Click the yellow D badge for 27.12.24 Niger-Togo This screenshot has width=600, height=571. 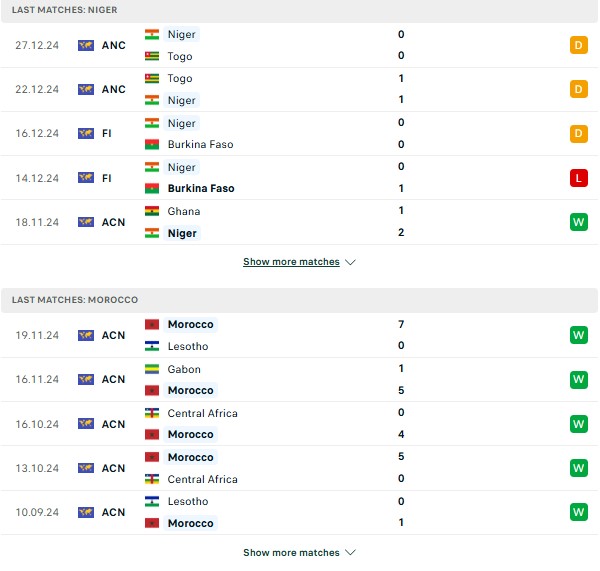(x=578, y=45)
